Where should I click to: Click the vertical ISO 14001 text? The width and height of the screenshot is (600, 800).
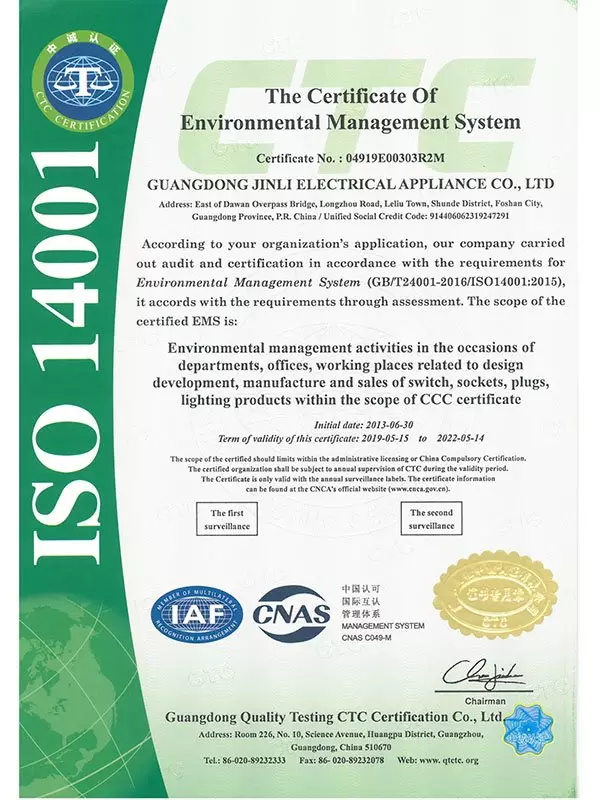[x=66, y=353]
